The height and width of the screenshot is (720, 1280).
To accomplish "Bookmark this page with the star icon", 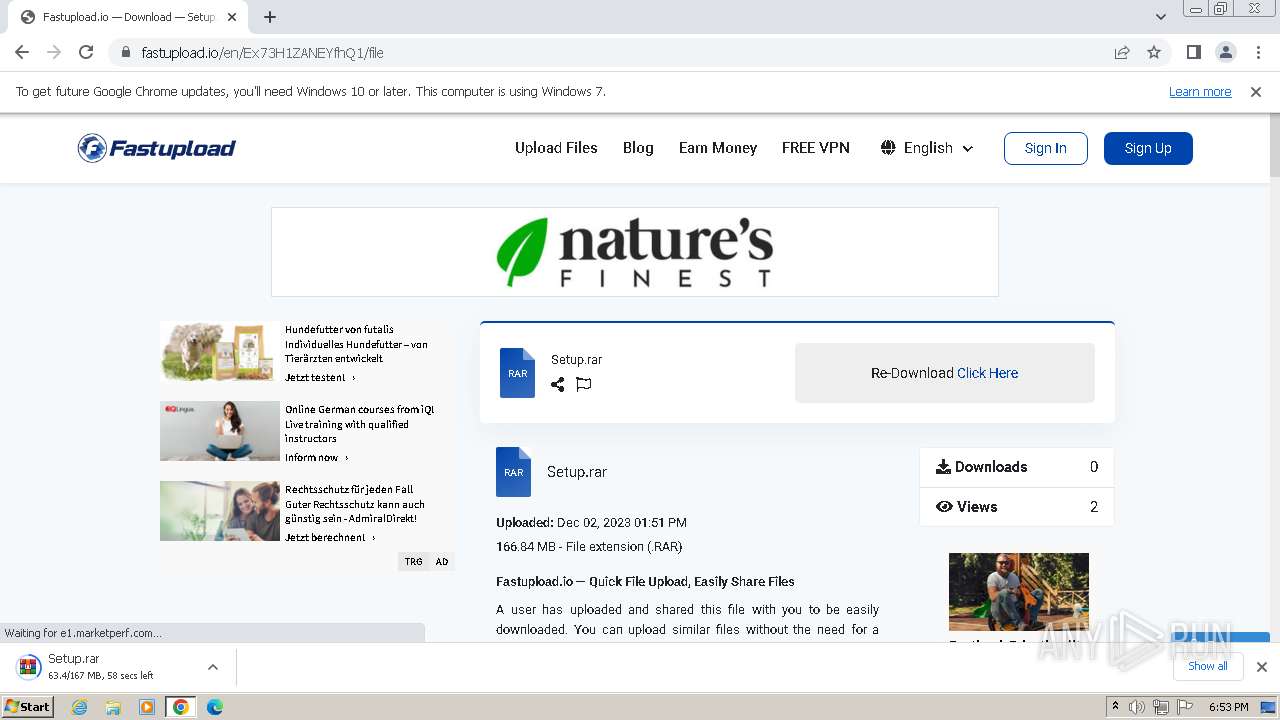I will pos(1154,52).
